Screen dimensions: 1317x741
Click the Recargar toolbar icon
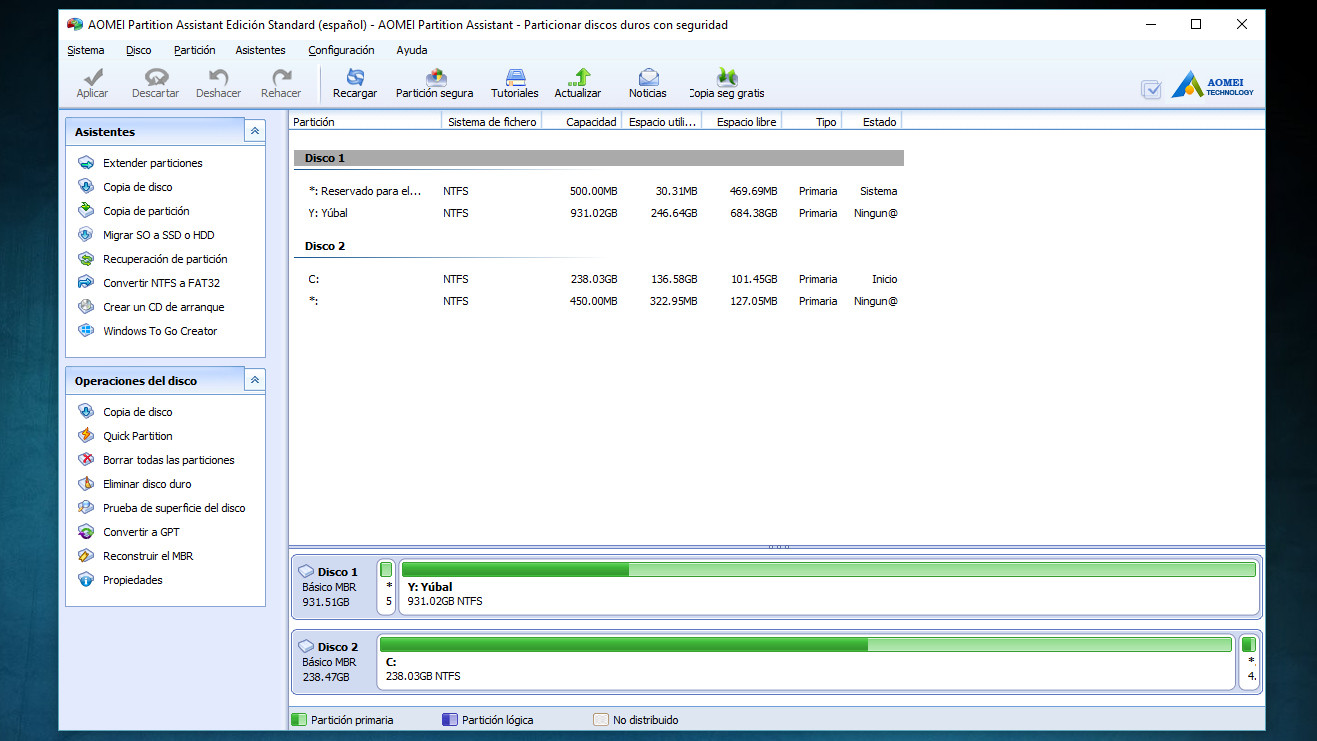tap(354, 78)
